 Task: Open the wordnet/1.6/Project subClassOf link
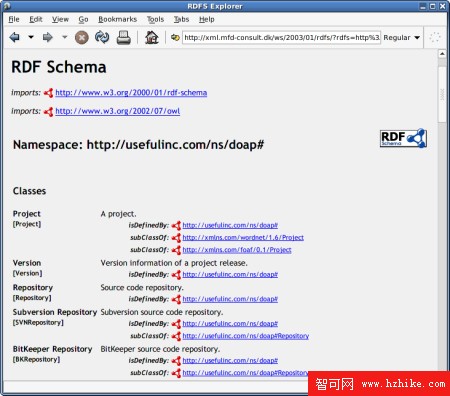(243, 238)
